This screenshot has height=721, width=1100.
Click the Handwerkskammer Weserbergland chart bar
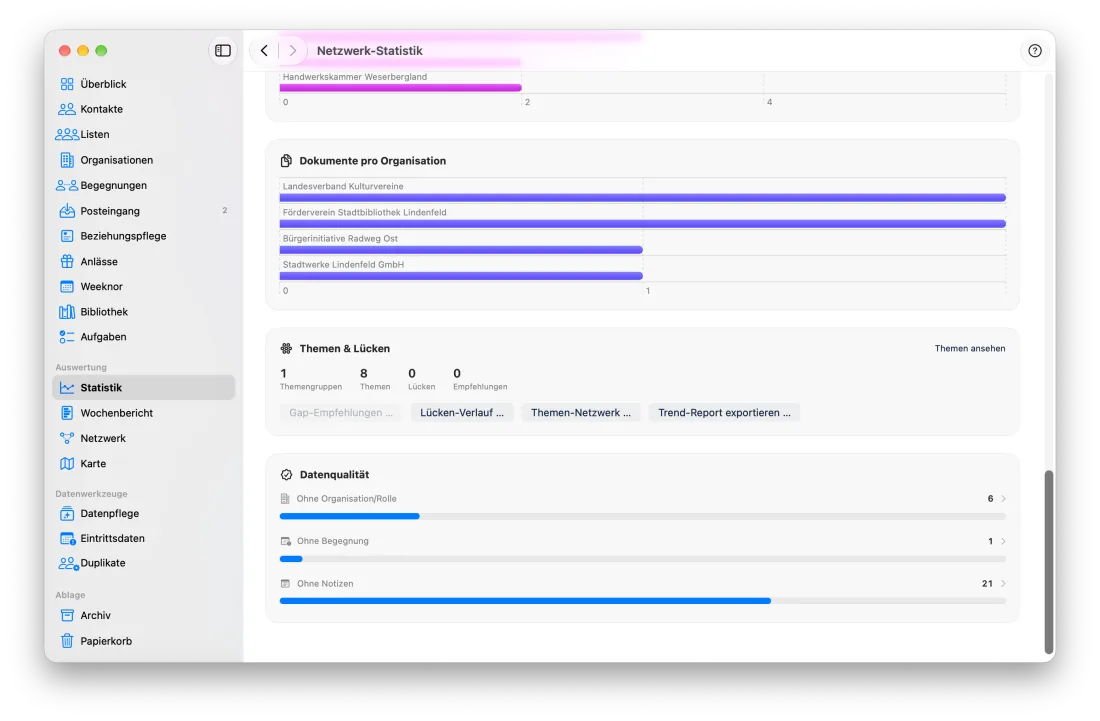click(401, 88)
